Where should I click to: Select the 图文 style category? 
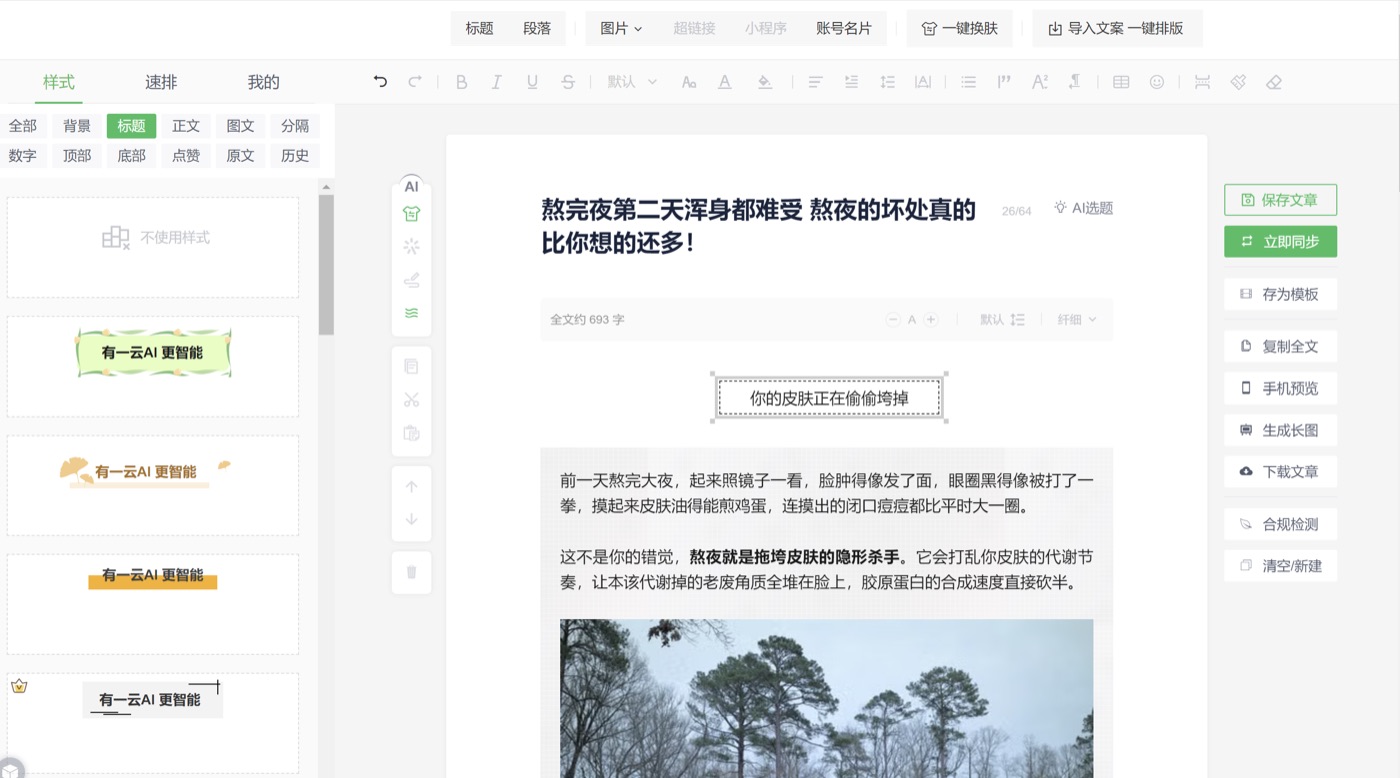pos(241,126)
